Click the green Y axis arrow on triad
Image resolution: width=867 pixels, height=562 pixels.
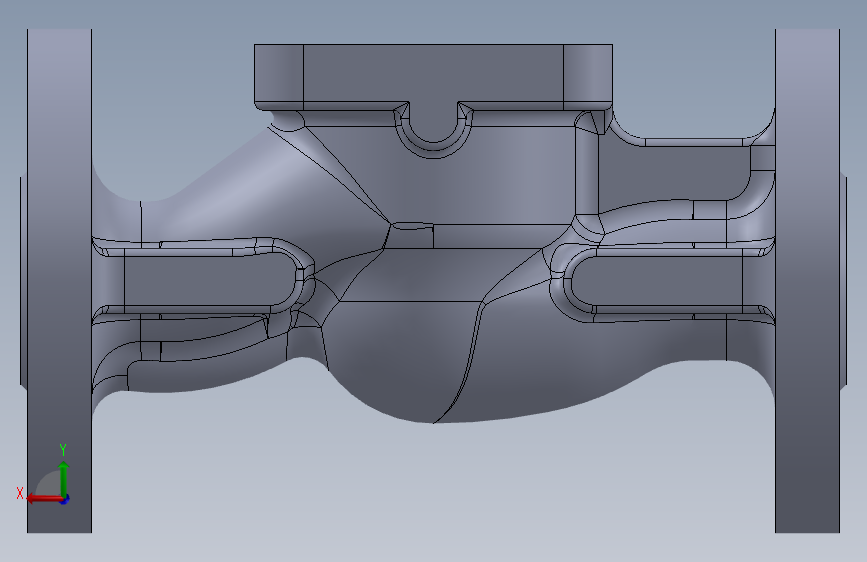(x=64, y=478)
